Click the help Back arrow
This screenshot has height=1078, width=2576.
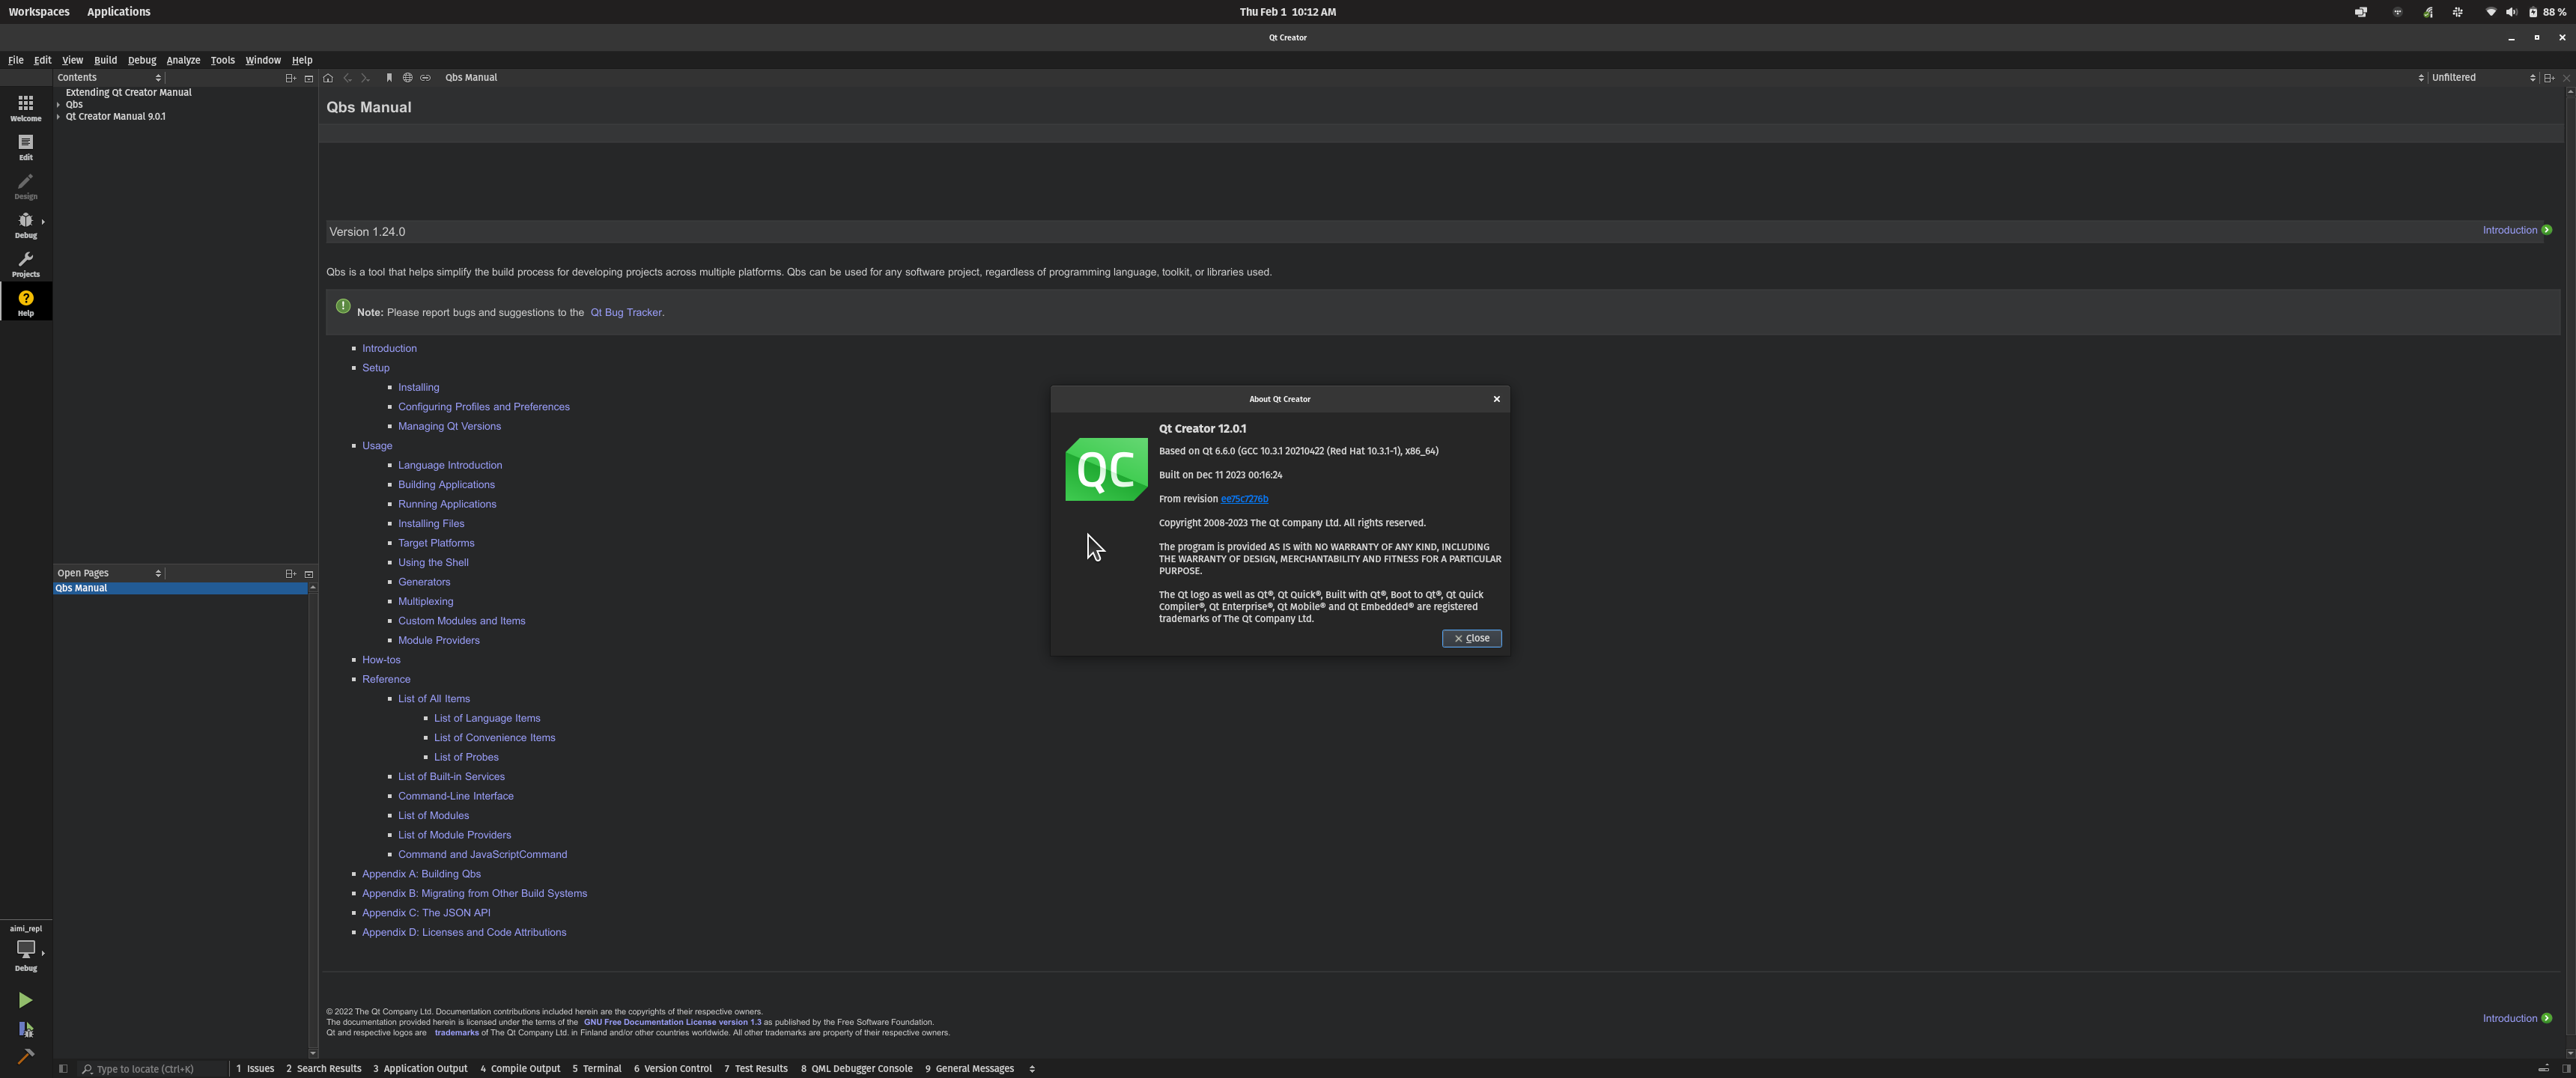(x=347, y=77)
